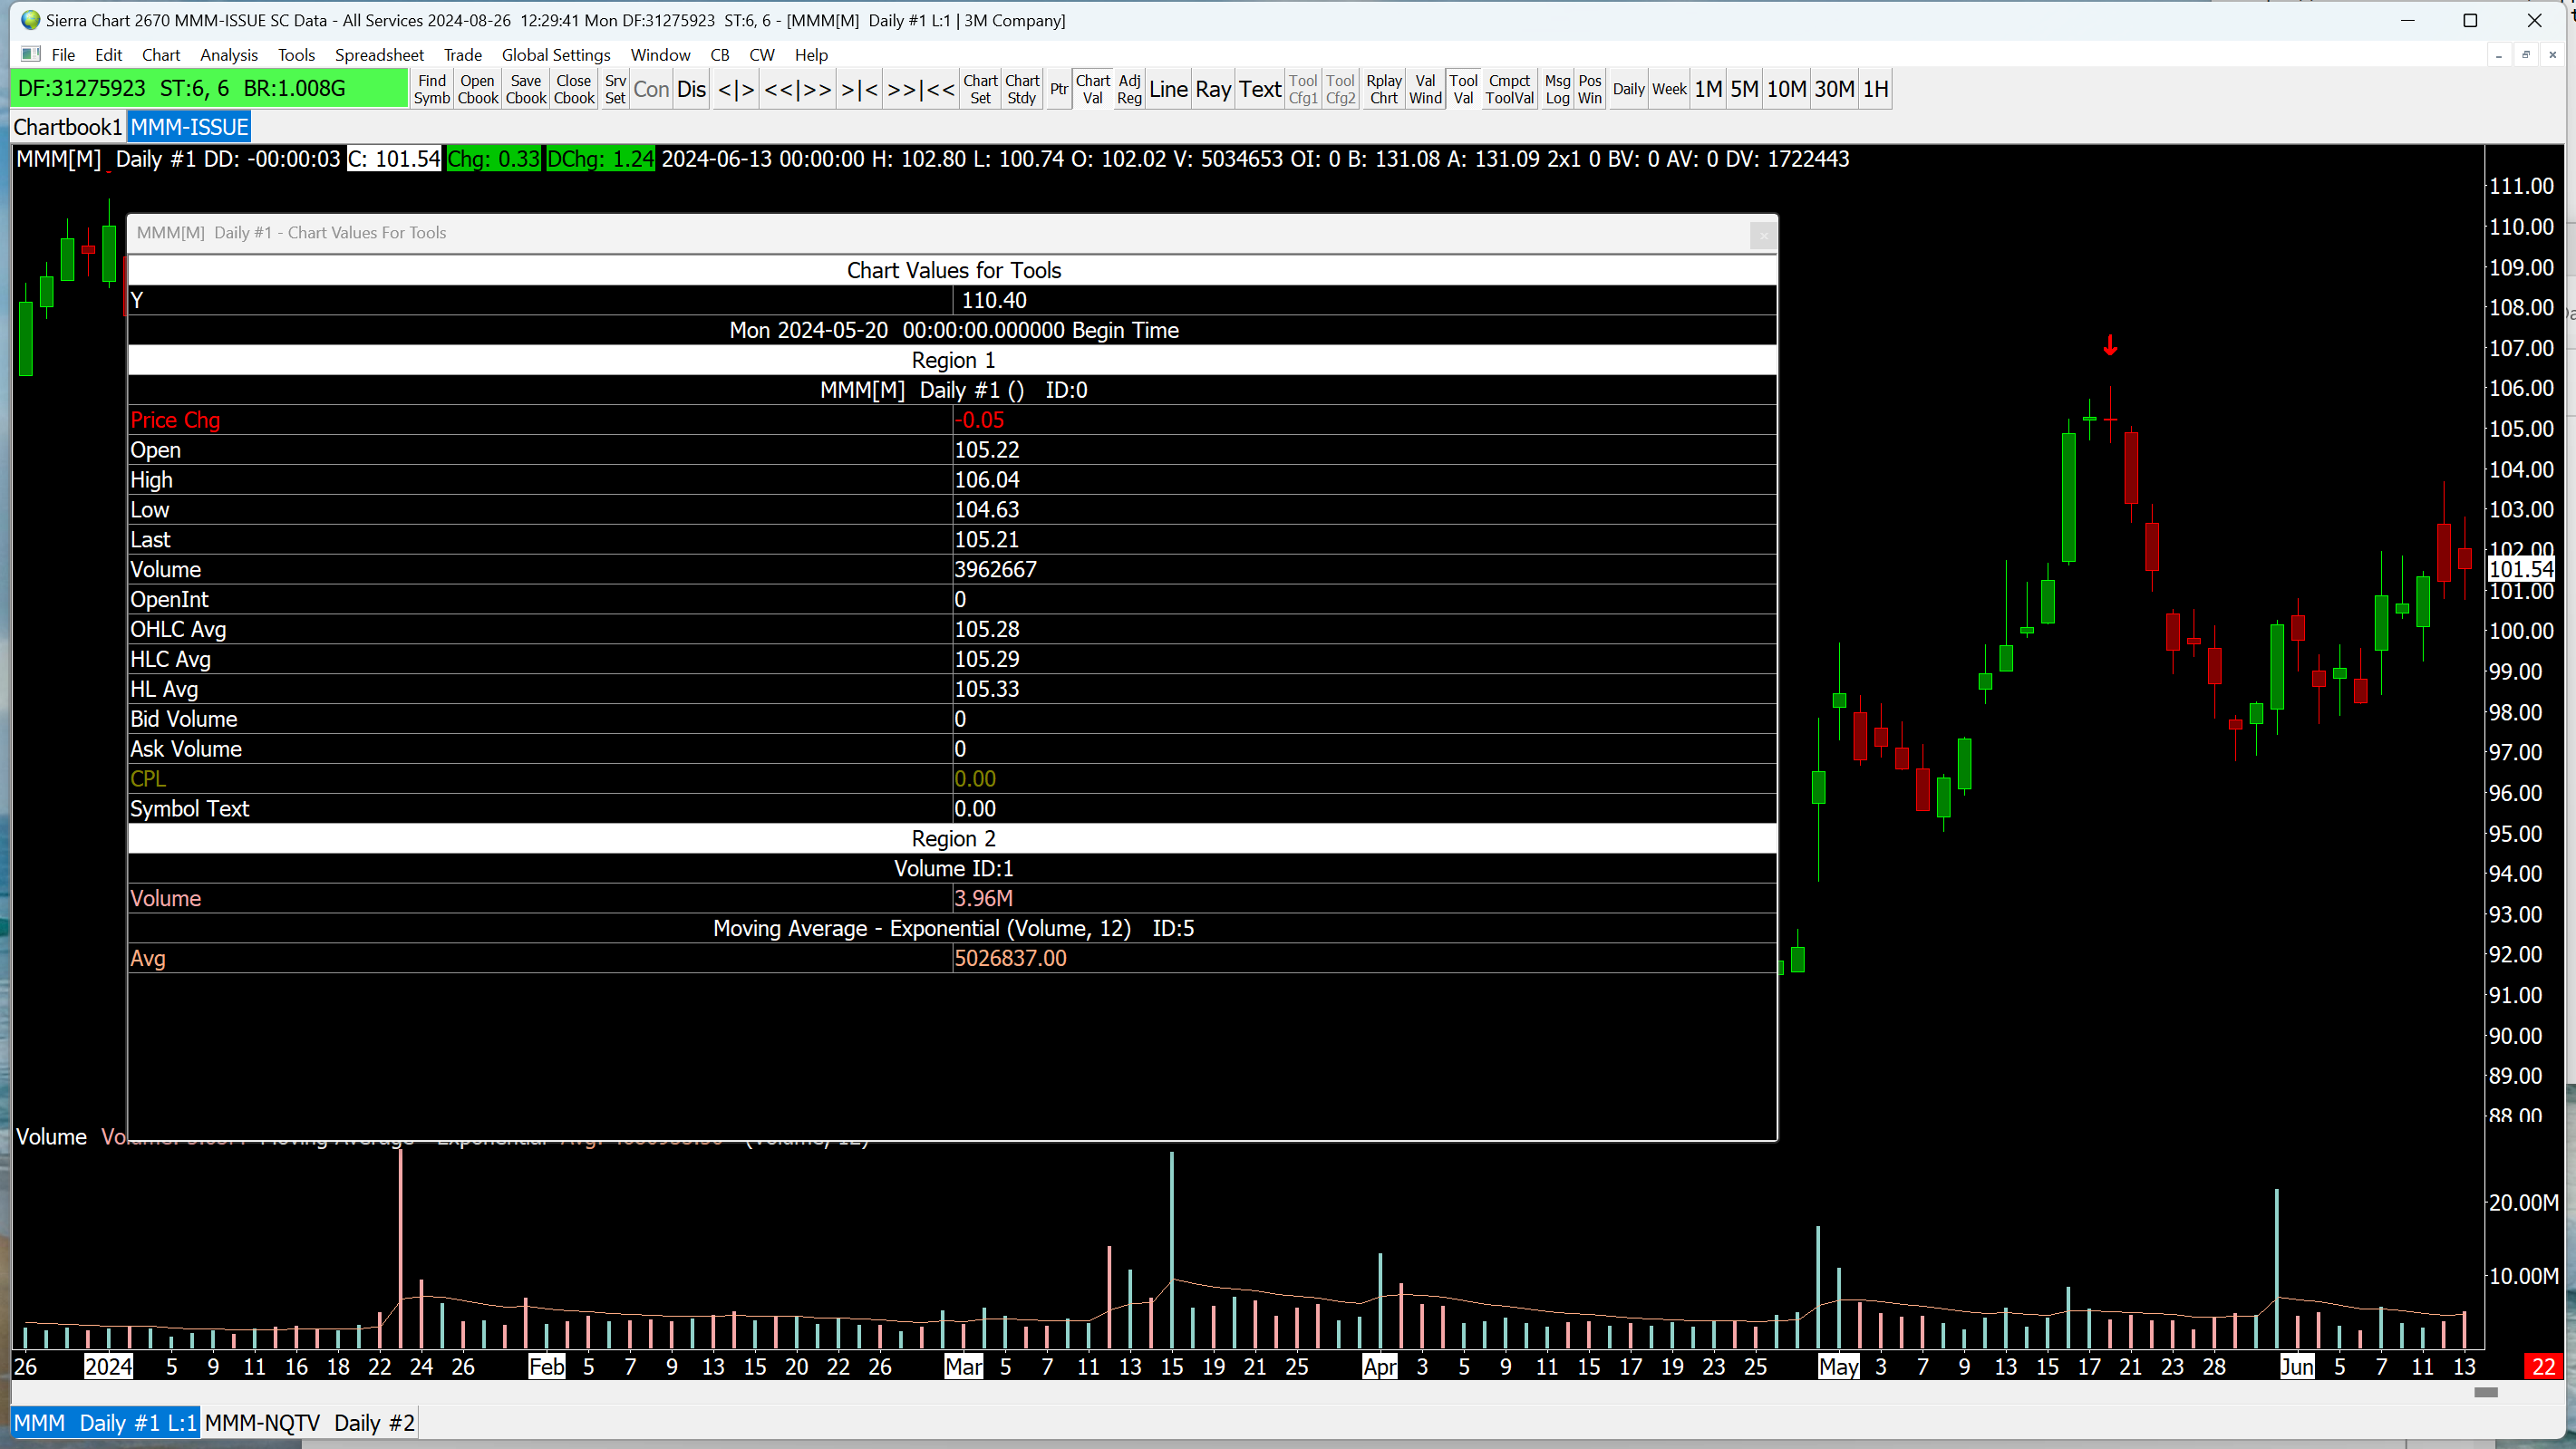
Task: Click the Find Symbol toolbar button
Action: pos(432,89)
